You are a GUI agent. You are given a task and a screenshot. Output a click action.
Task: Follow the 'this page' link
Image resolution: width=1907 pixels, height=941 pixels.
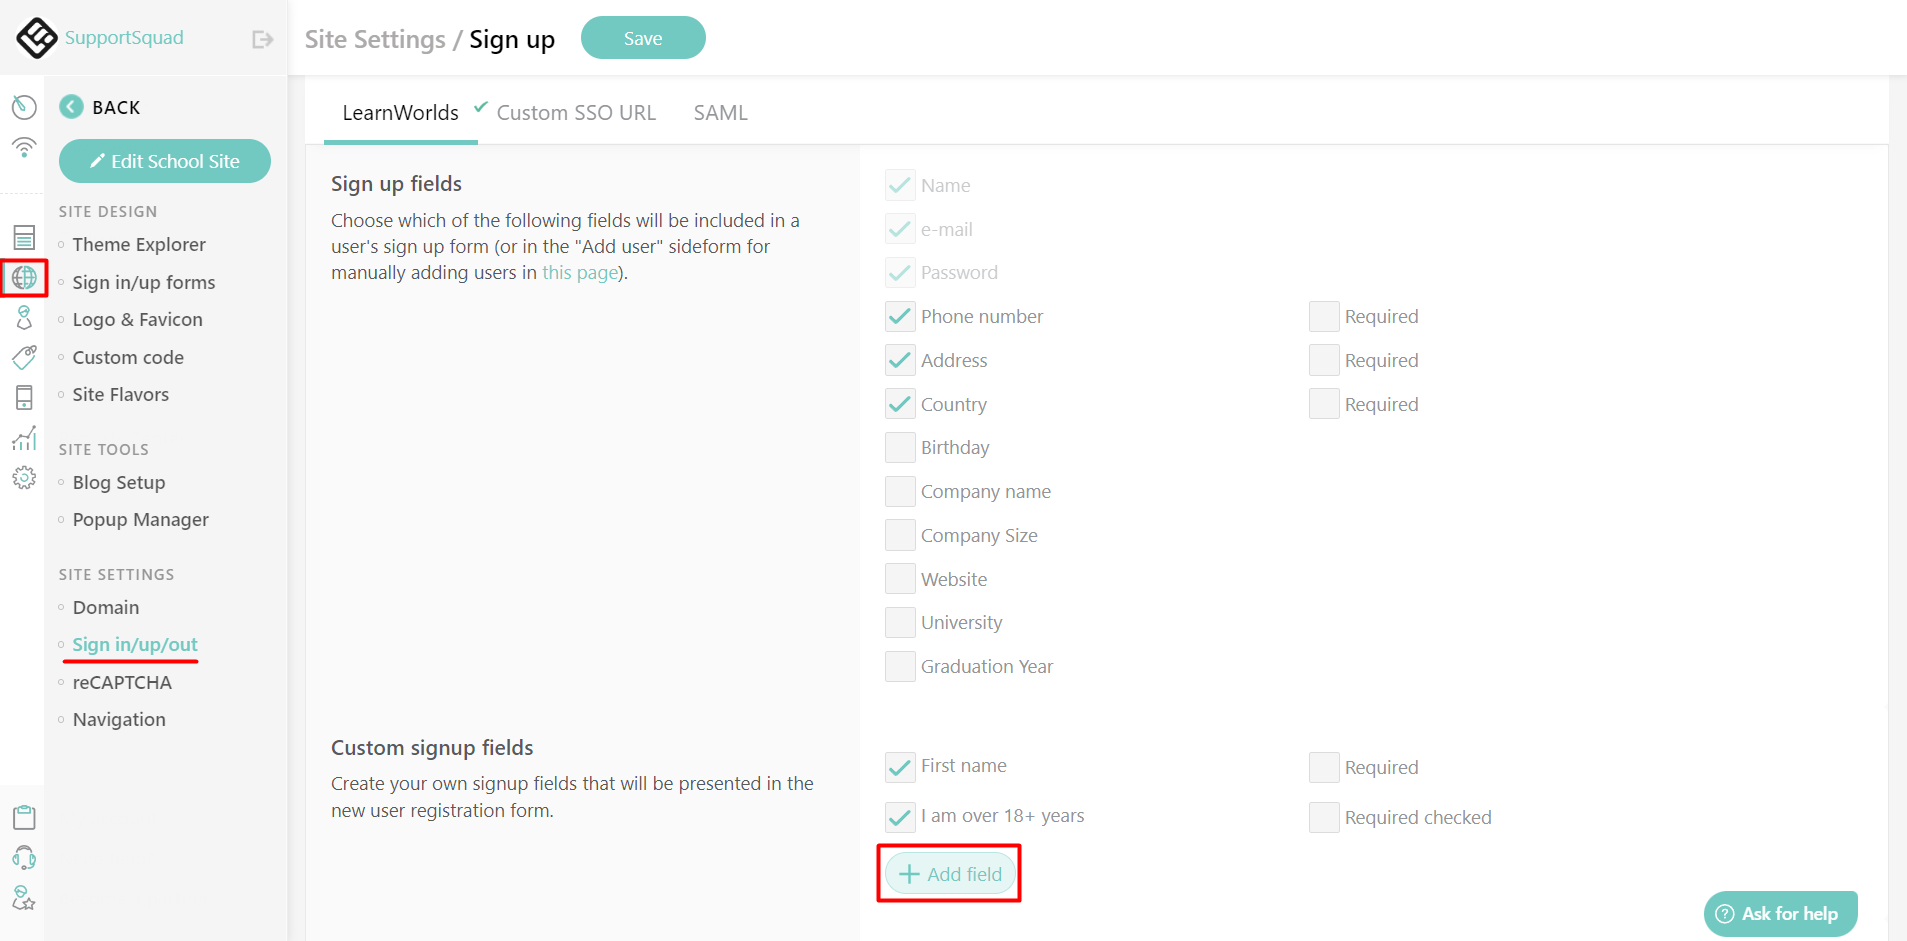click(x=580, y=272)
